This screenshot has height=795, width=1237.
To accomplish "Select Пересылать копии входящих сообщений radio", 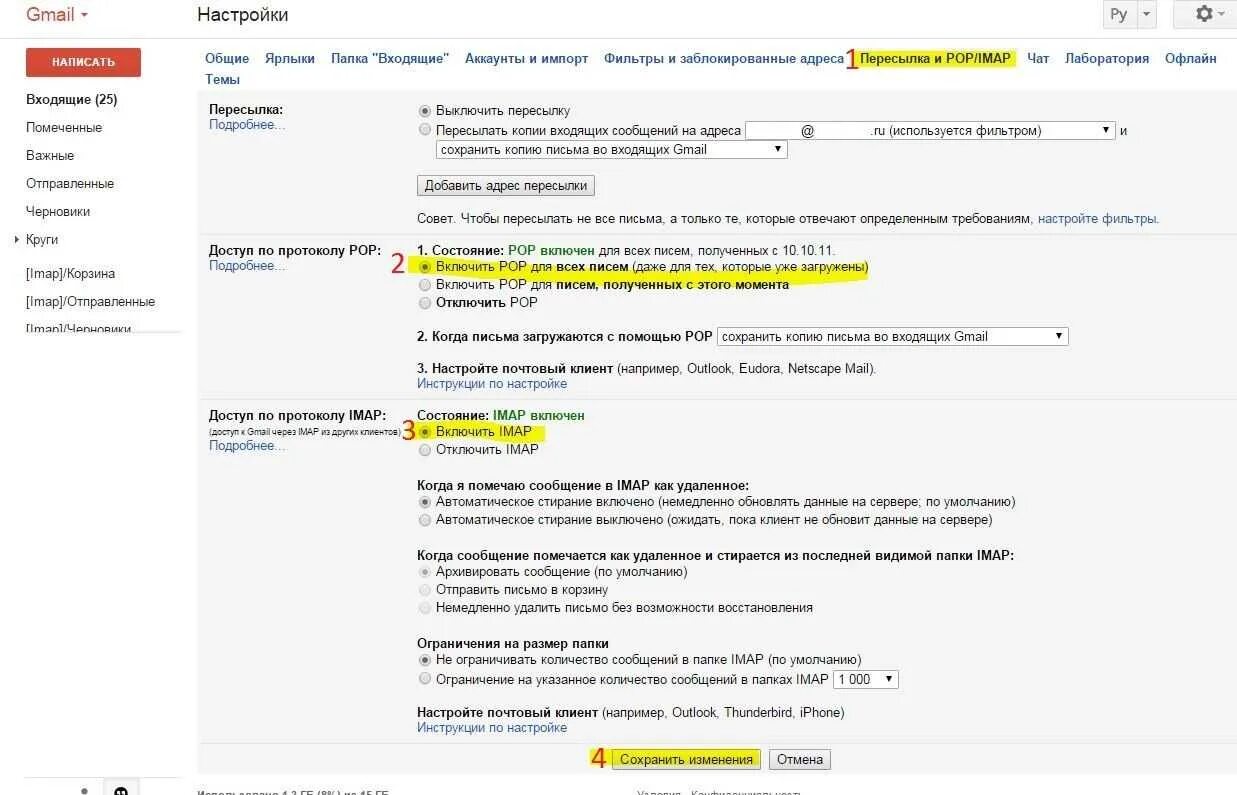I will click(x=425, y=130).
